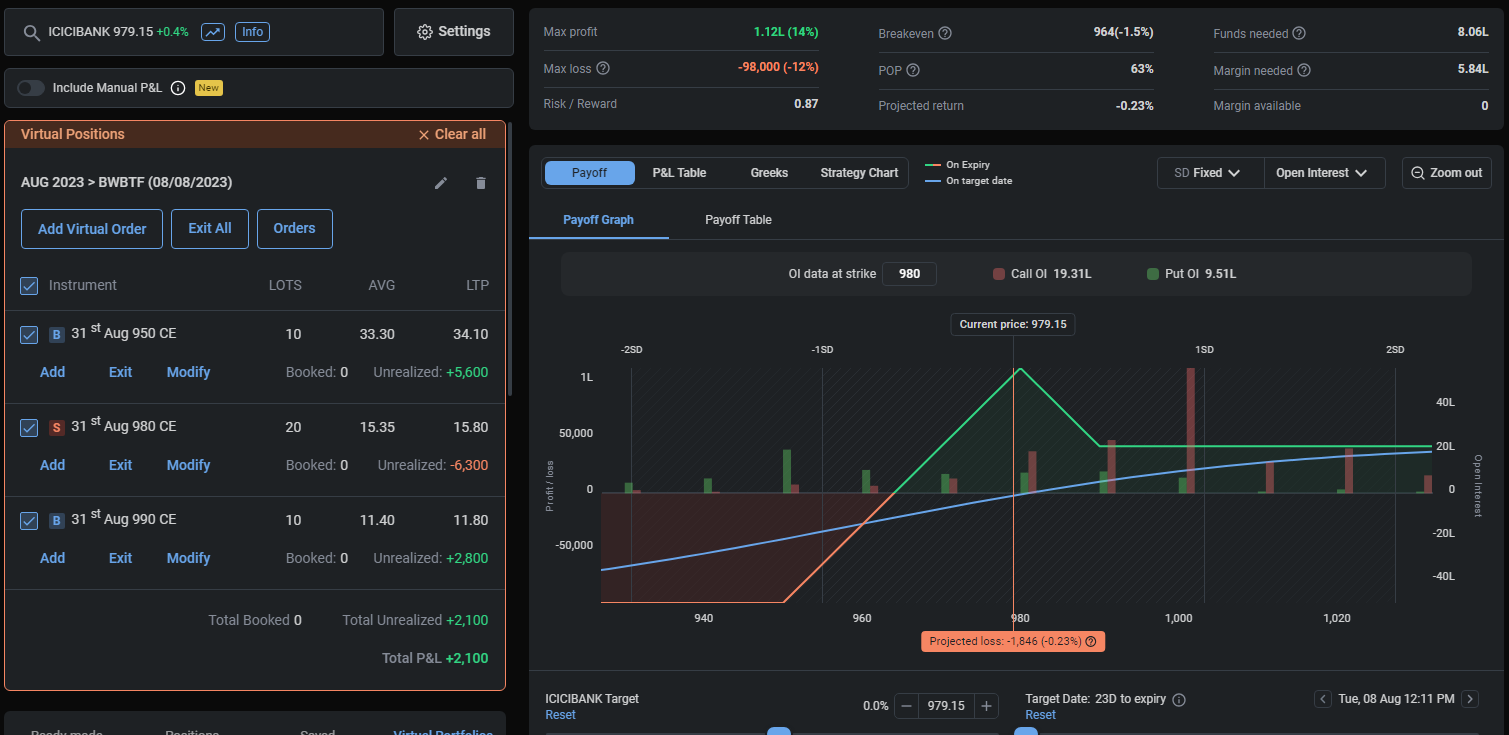
Task: Click Modify link for 980 CE
Action: tap(188, 465)
